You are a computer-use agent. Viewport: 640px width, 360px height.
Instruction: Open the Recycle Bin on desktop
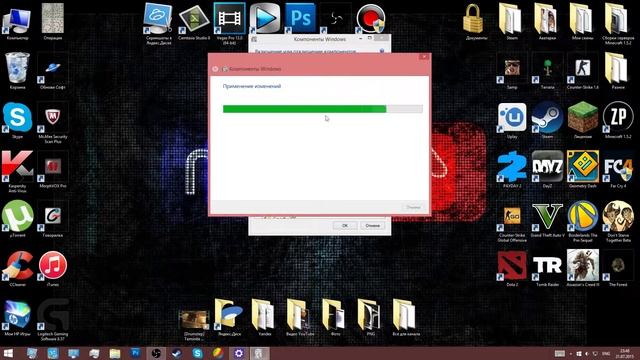pyautogui.click(x=17, y=70)
